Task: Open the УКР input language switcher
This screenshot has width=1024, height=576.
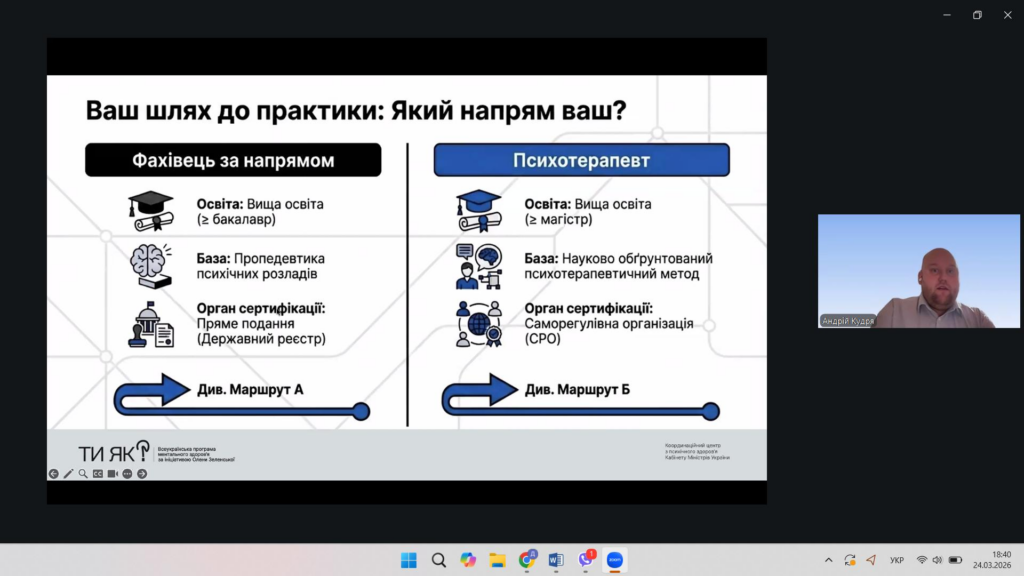Action: (897, 560)
